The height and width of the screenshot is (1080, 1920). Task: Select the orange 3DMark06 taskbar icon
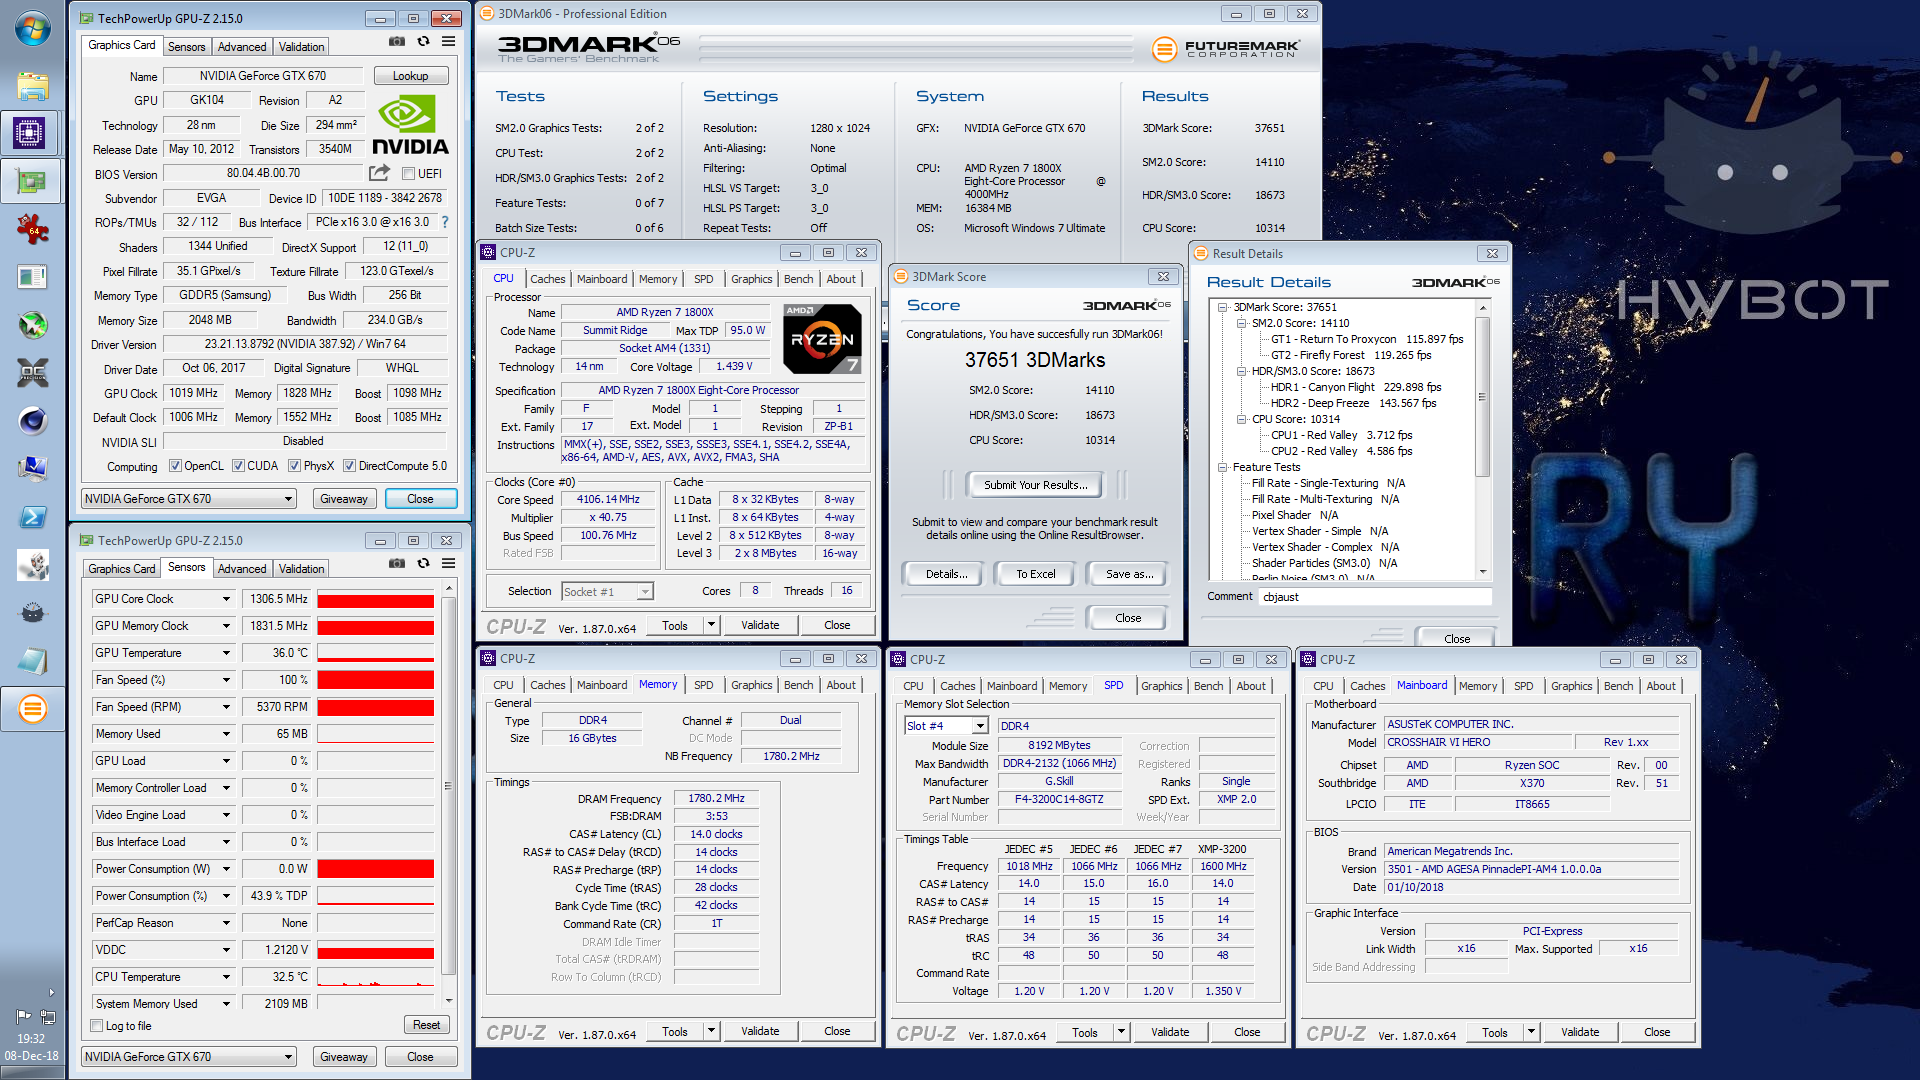32,709
